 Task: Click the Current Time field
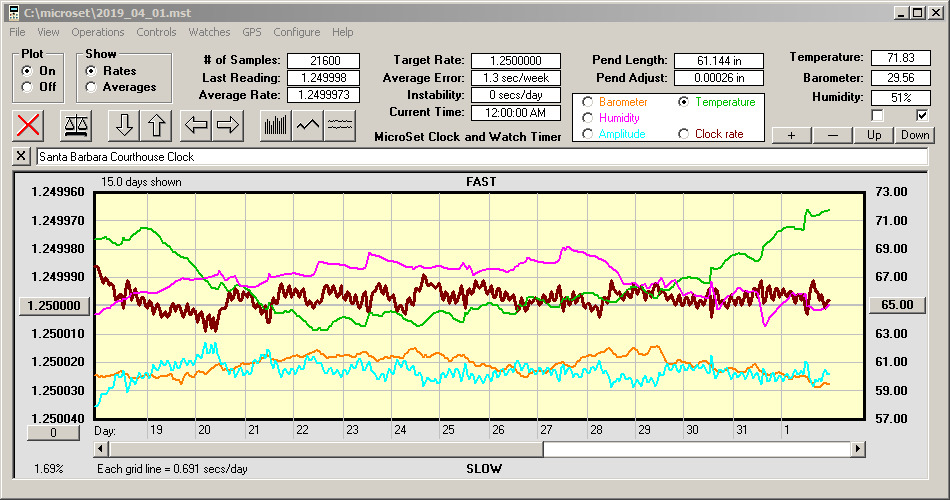click(x=516, y=112)
